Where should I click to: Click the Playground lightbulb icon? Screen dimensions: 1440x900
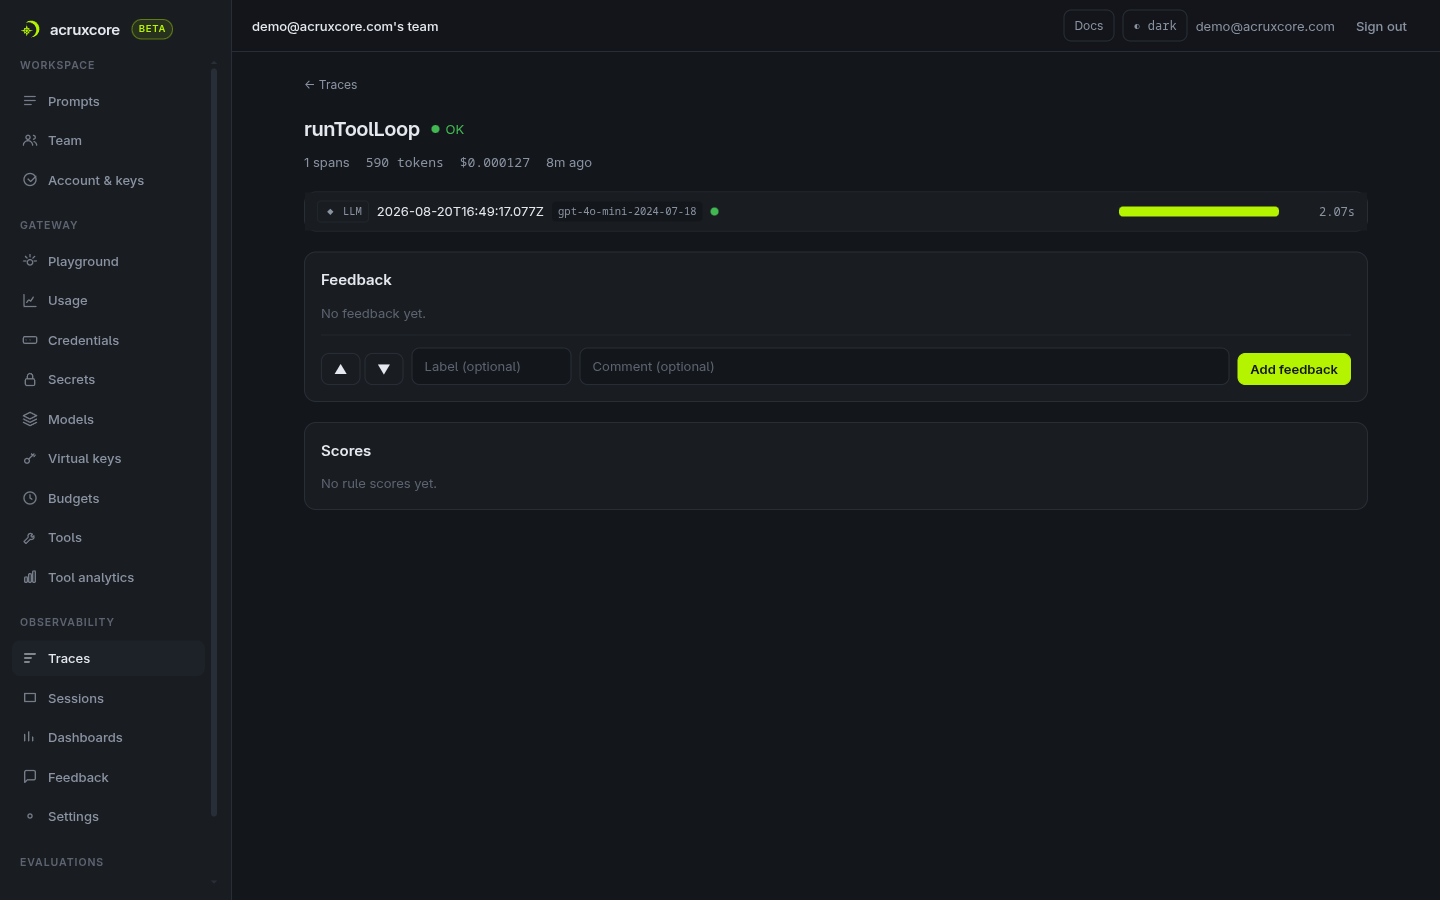(30, 261)
